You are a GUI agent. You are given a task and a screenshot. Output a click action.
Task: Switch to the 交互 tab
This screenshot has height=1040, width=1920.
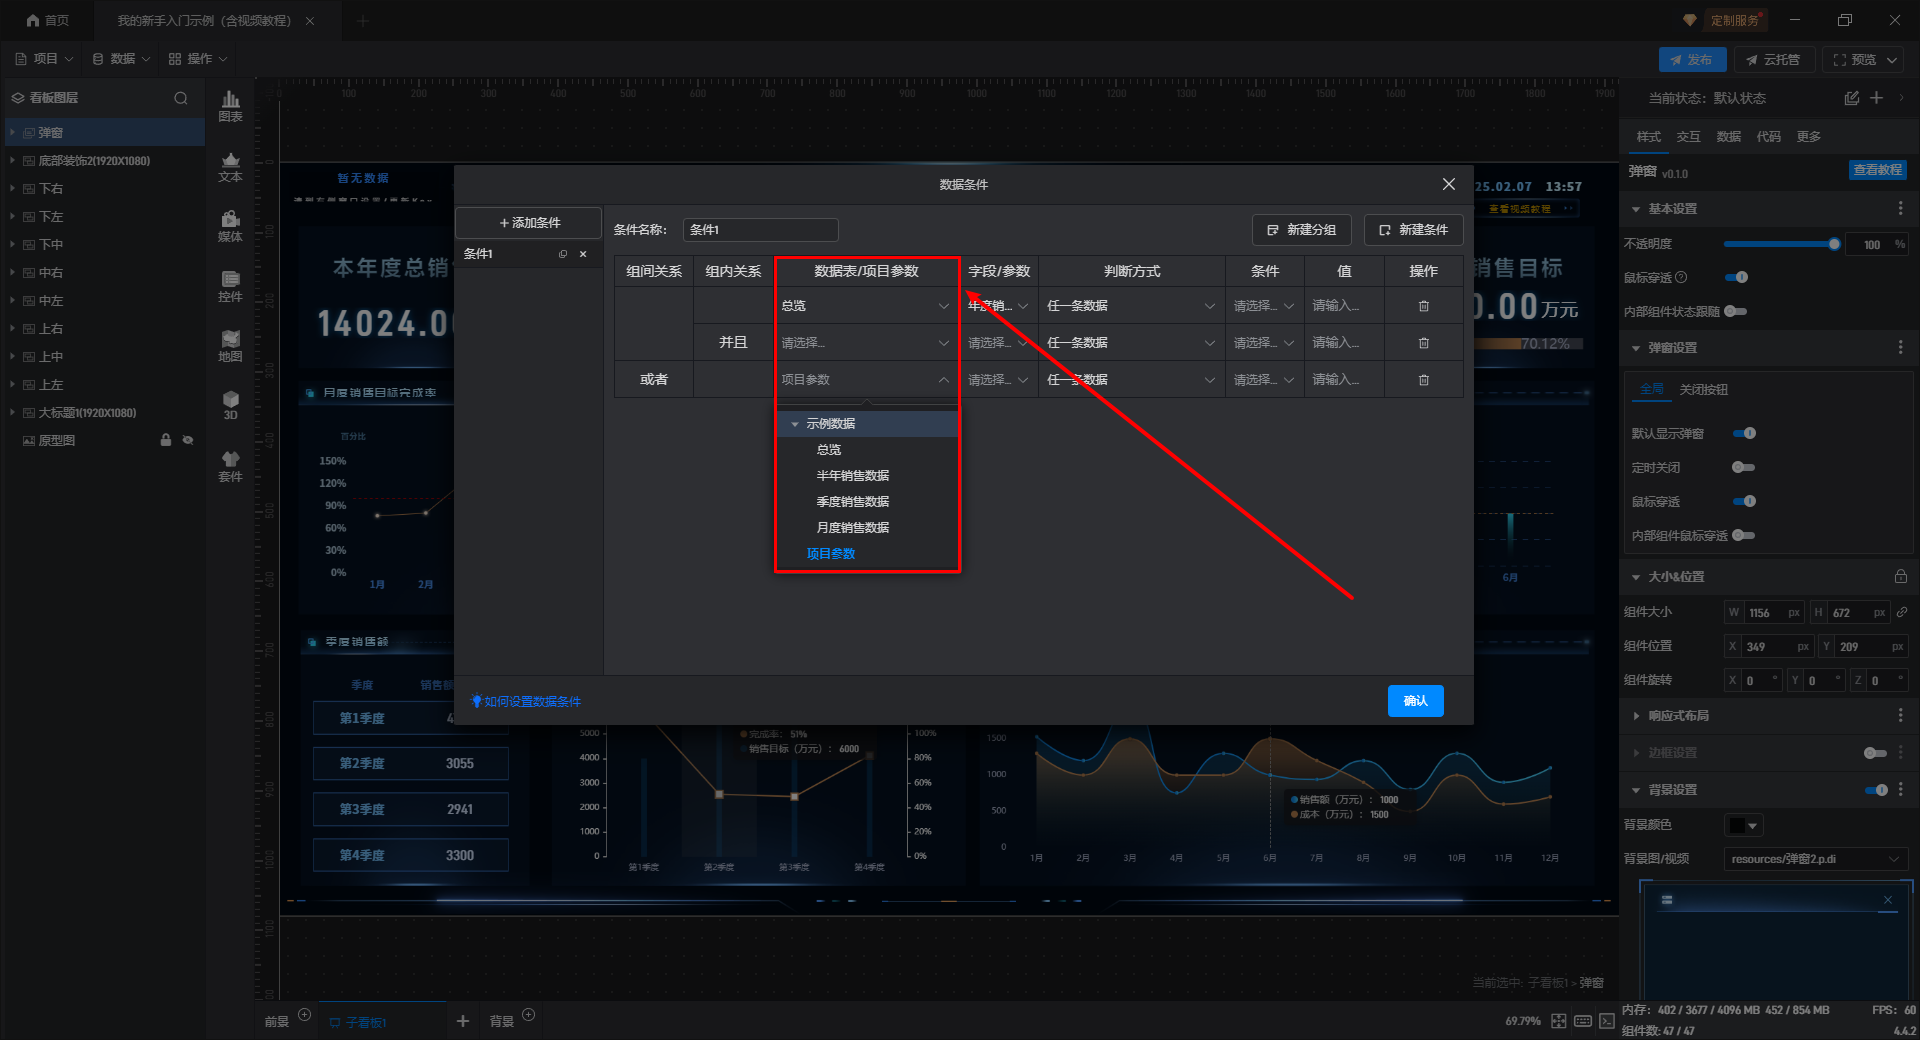1688,137
